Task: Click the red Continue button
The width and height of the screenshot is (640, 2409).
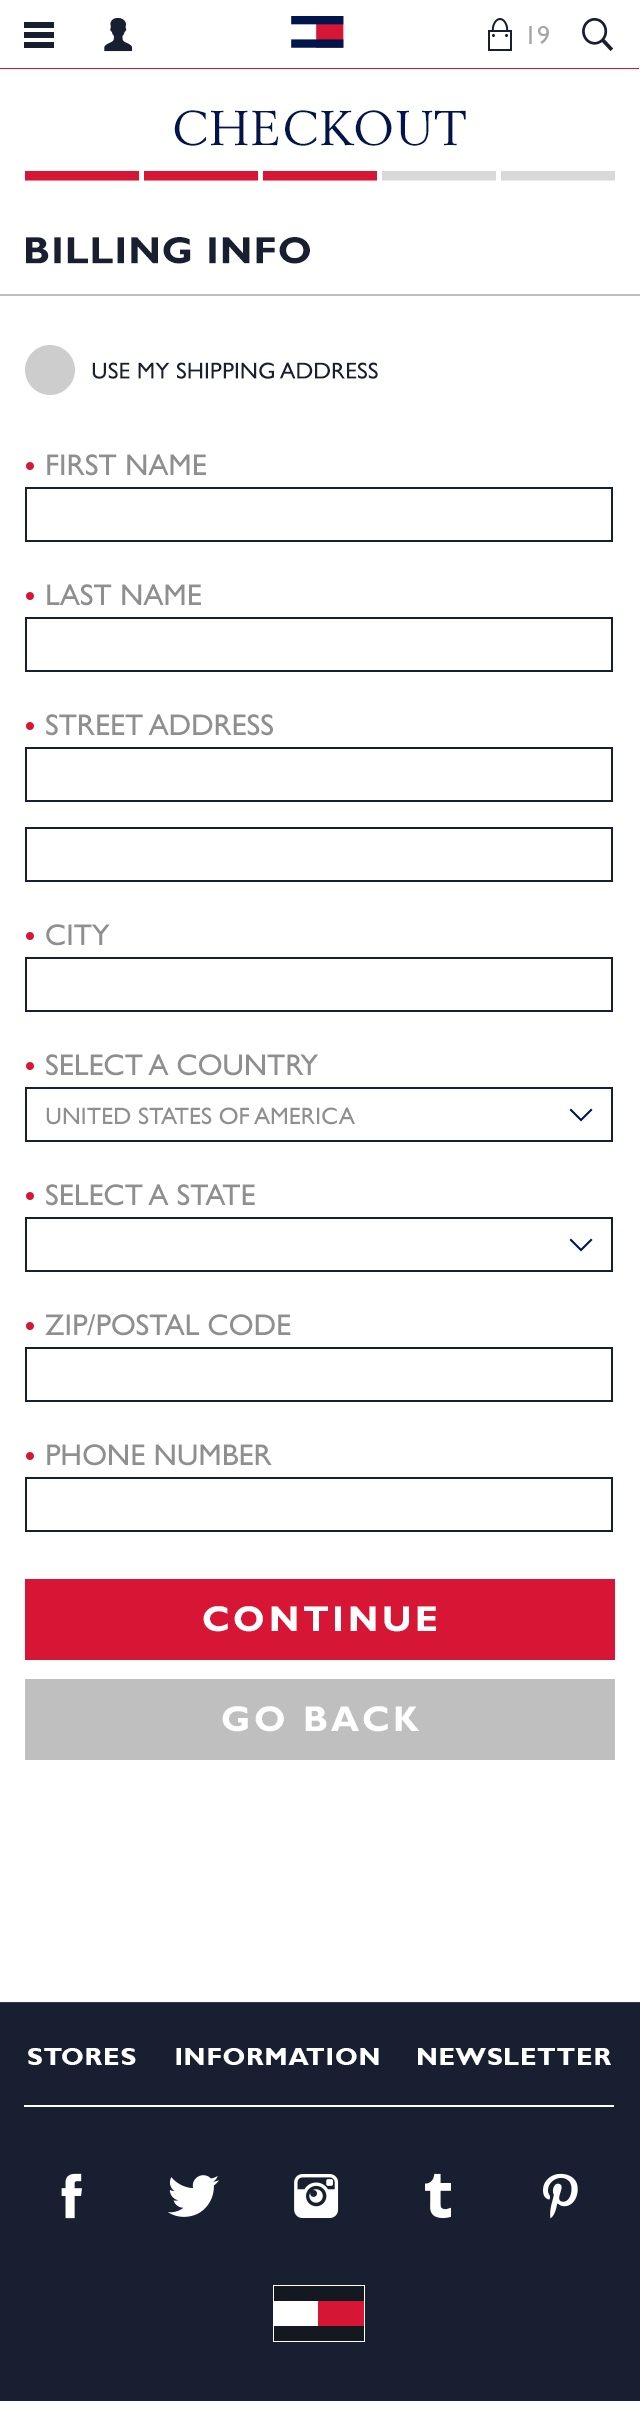Action: [320, 1619]
